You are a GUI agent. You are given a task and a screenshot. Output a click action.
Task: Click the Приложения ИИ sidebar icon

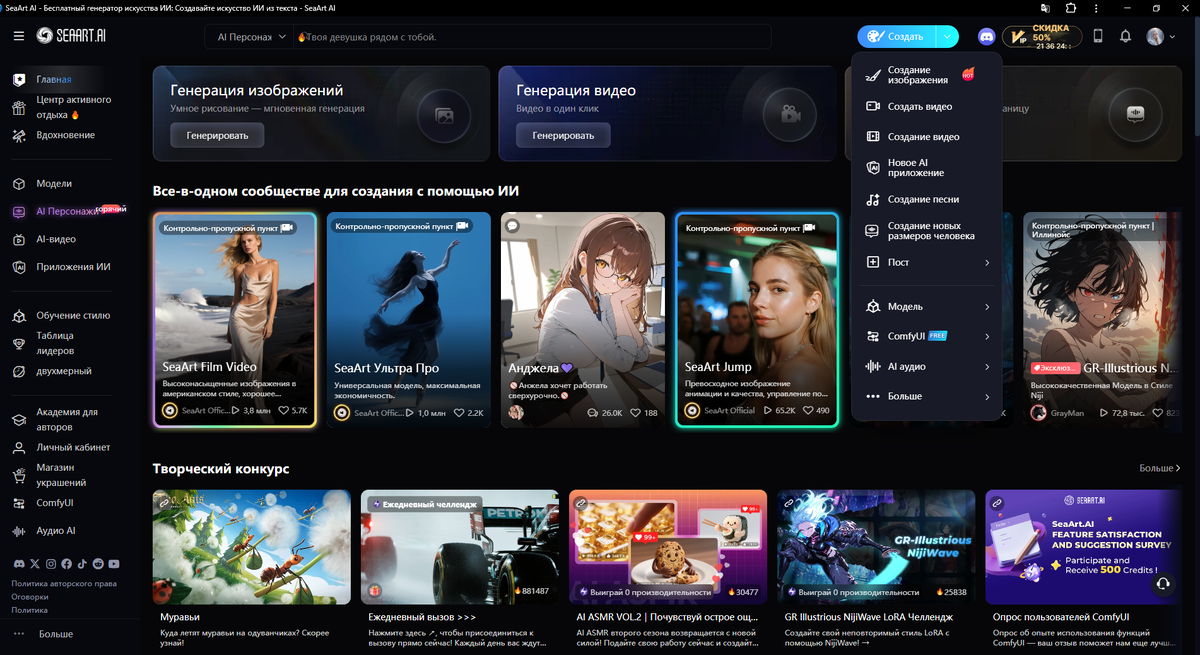[x=18, y=267]
